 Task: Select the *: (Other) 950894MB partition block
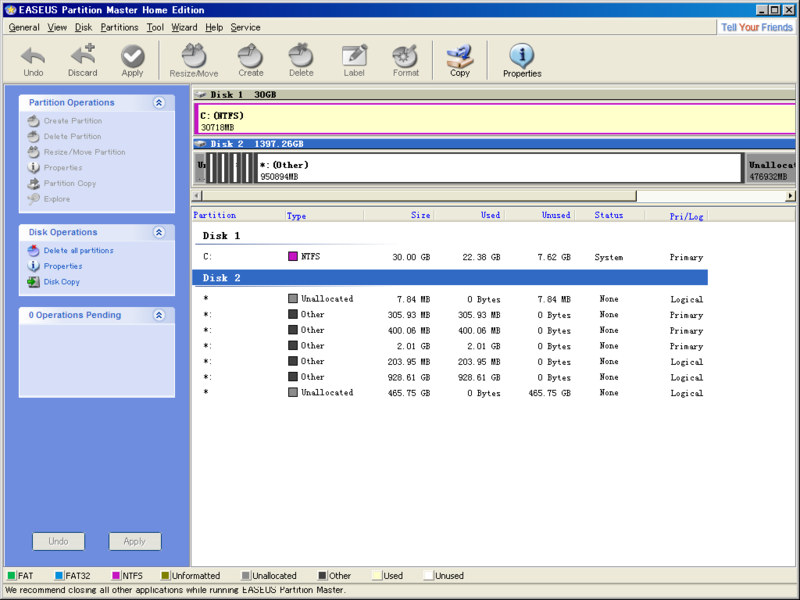499,168
